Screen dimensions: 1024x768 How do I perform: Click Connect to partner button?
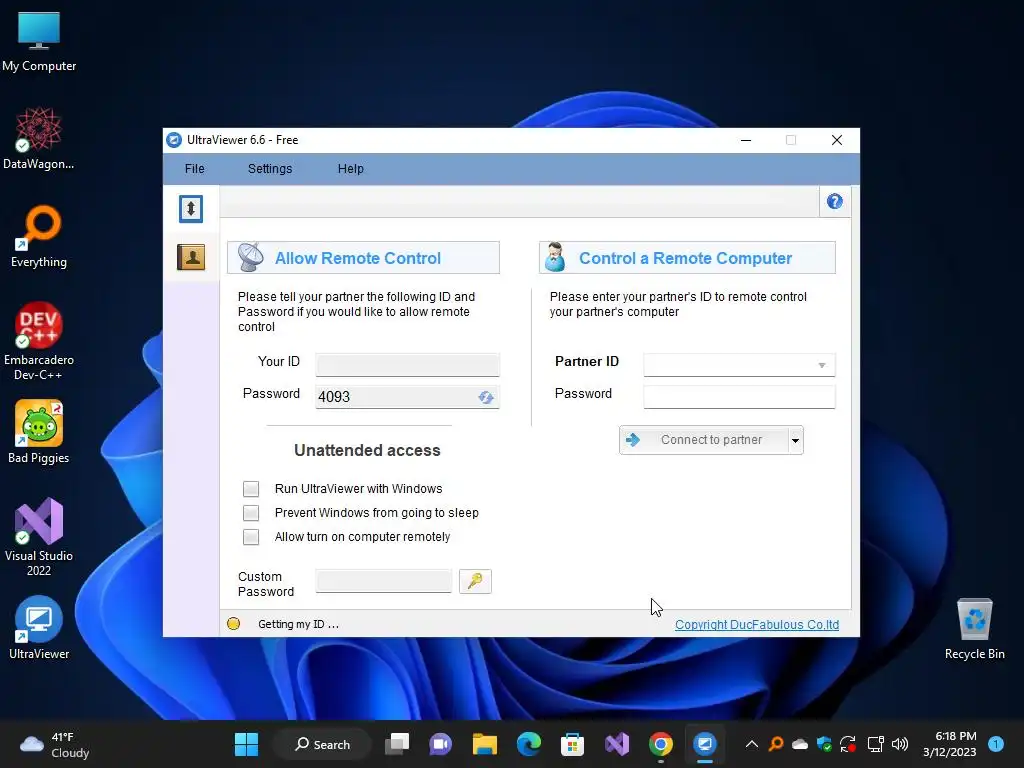coord(703,440)
